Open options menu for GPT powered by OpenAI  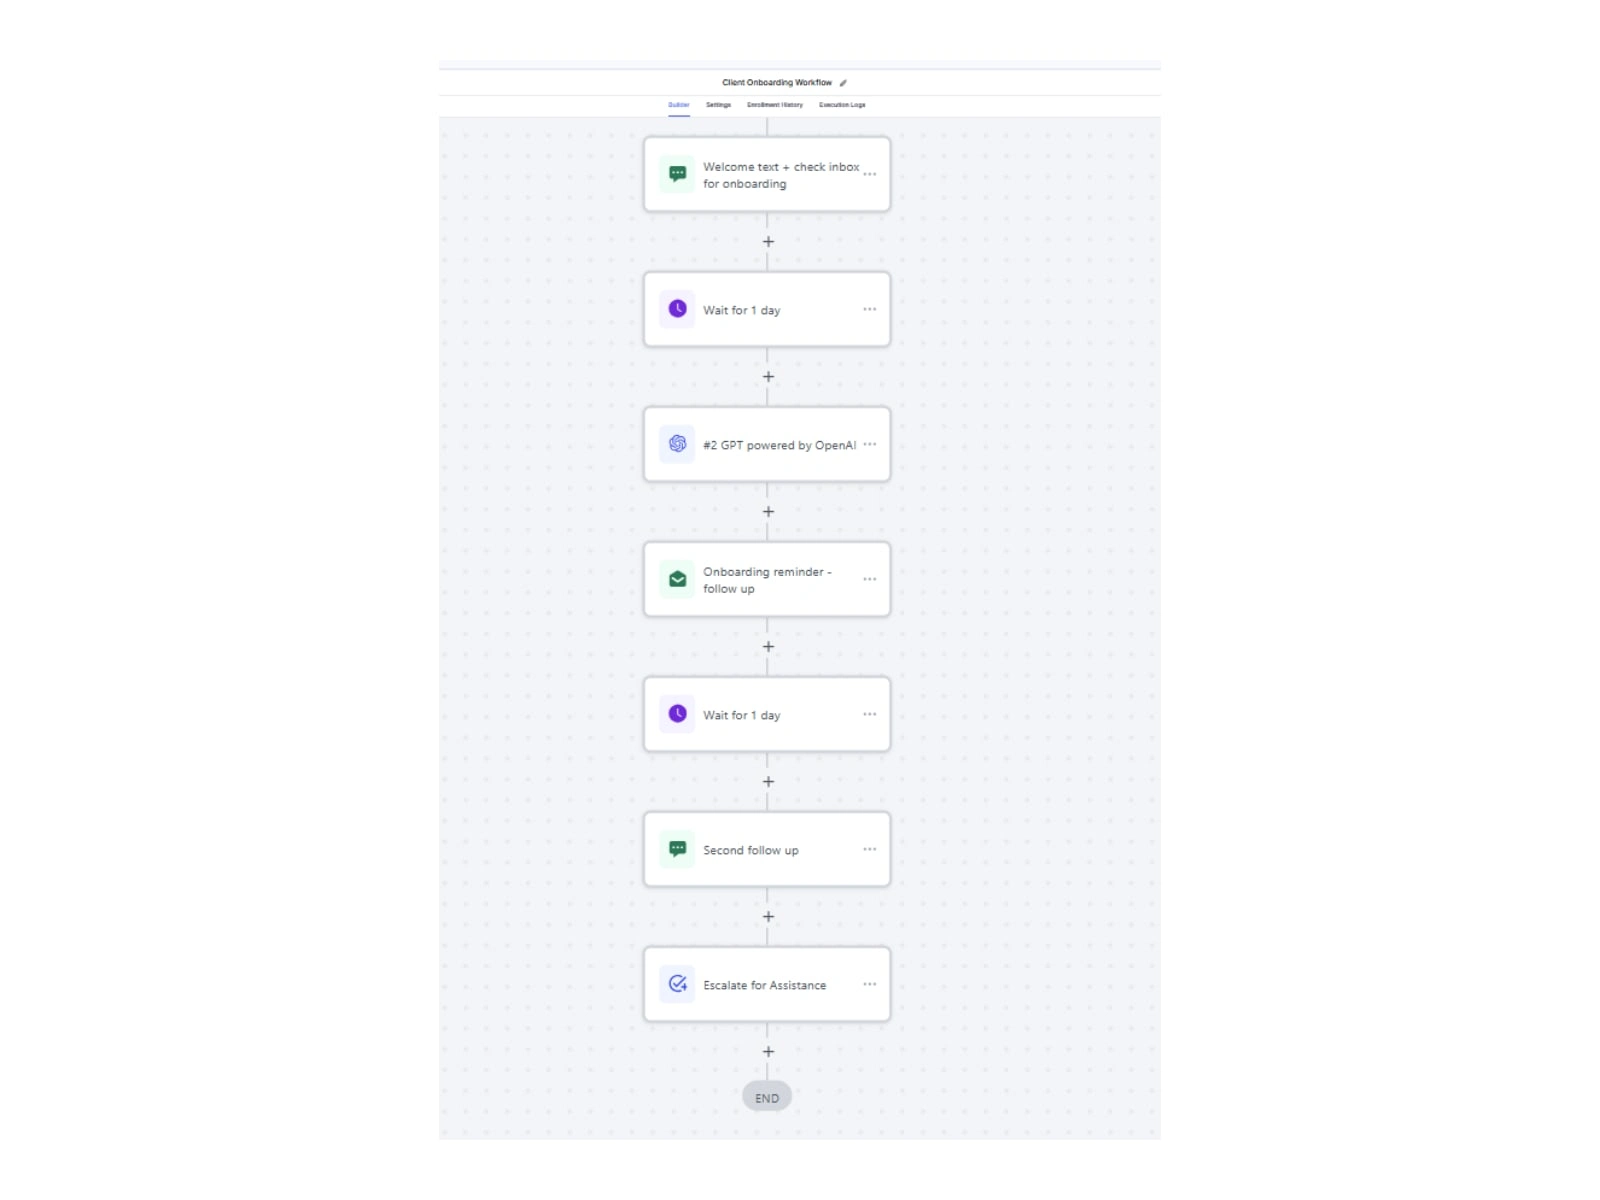tap(870, 444)
